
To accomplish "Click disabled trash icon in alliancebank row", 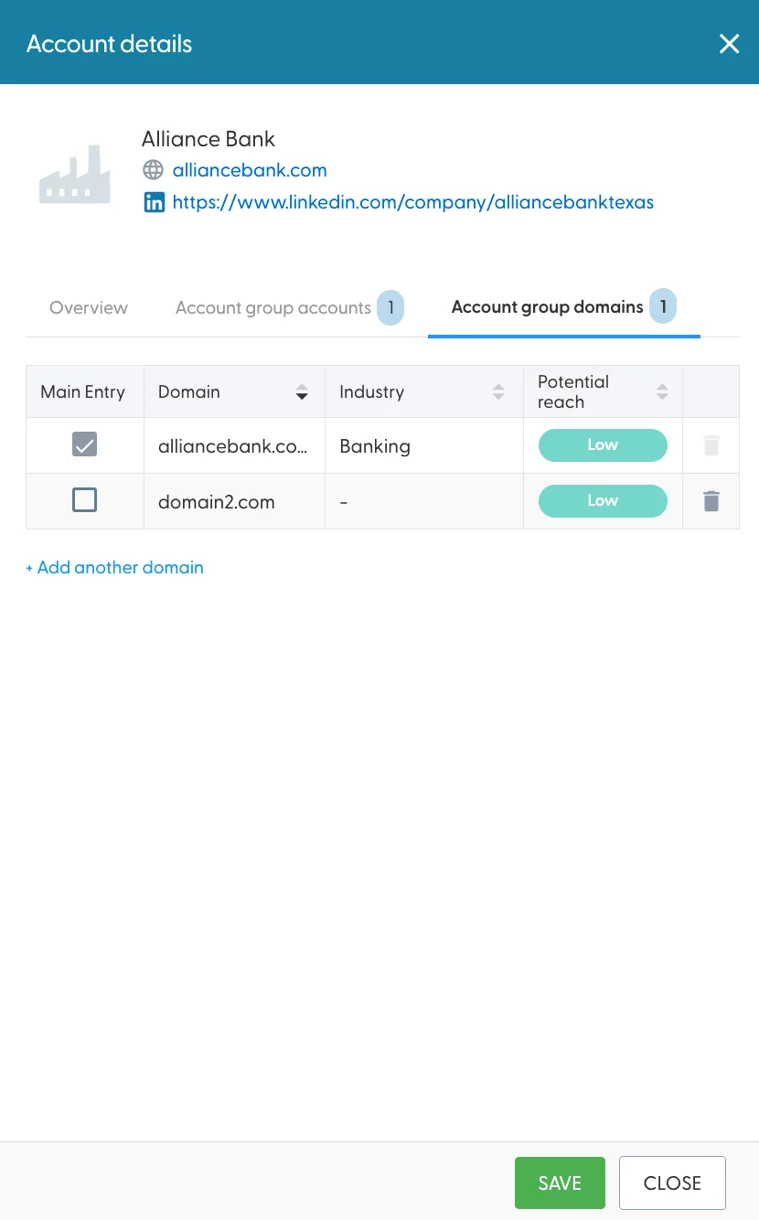I will pos(711,446).
